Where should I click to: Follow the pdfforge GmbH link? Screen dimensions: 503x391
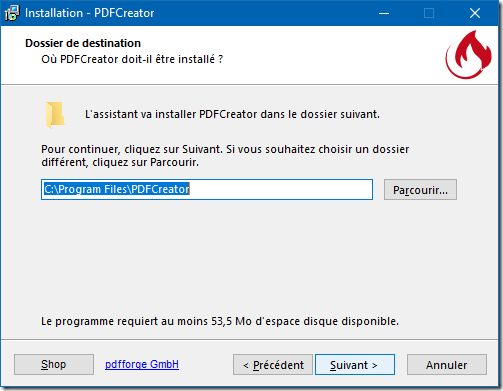coord(142,364)
